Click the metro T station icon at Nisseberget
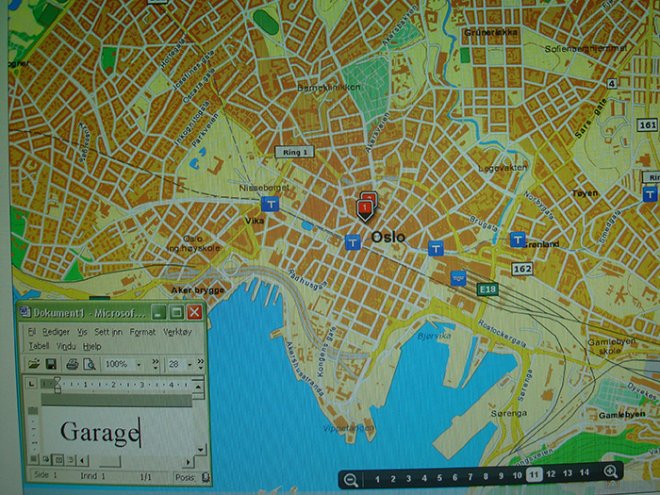 click(270, 201)
